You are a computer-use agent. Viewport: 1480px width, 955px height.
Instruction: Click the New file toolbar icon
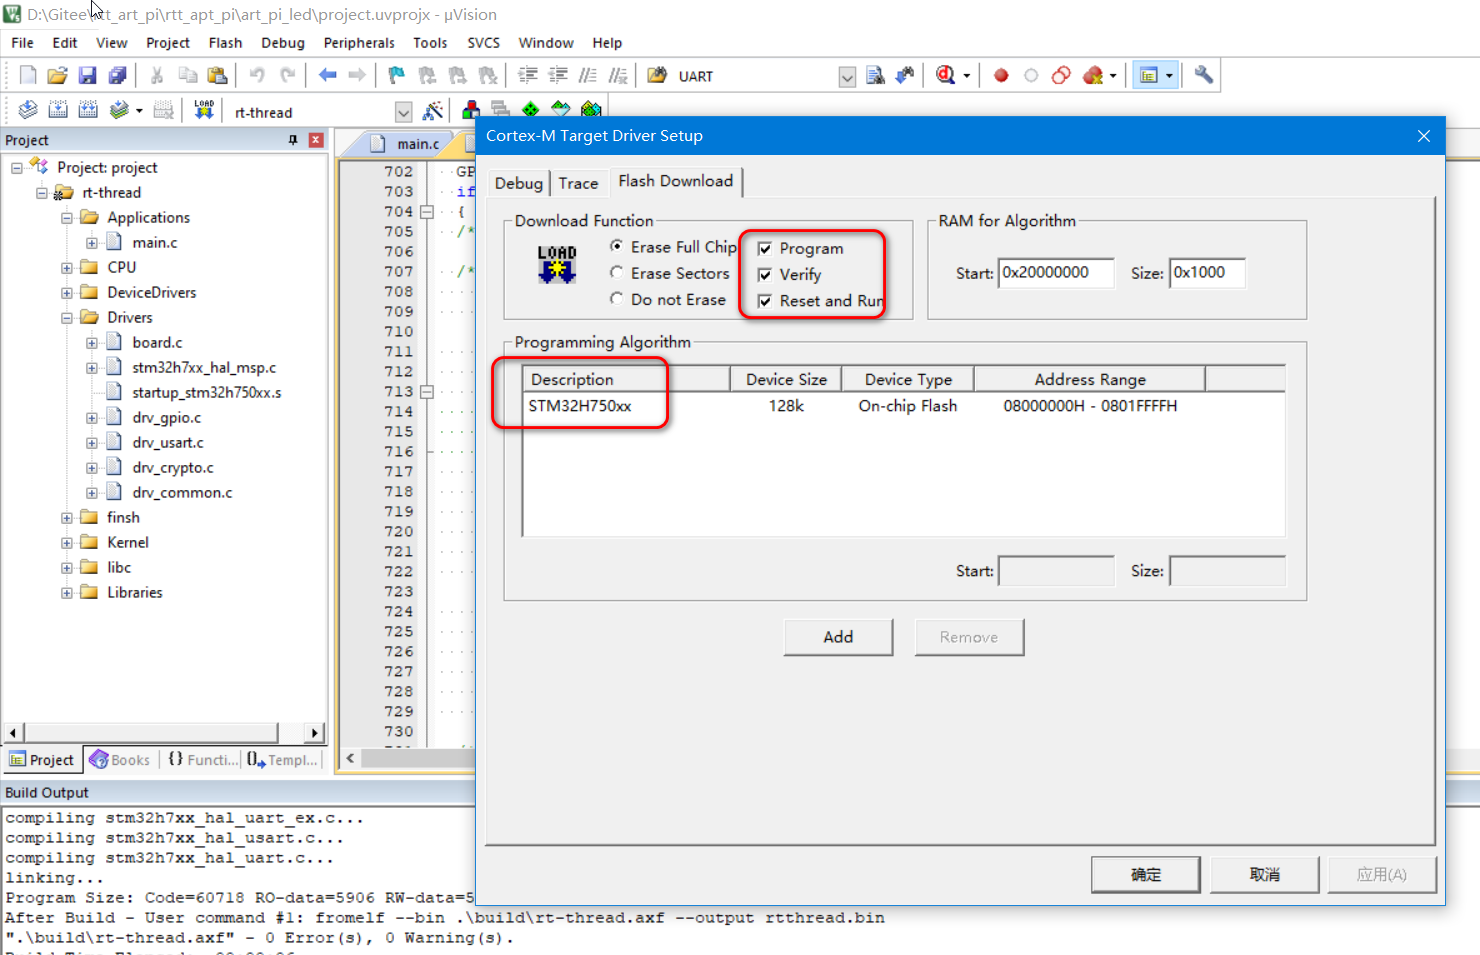28,75
